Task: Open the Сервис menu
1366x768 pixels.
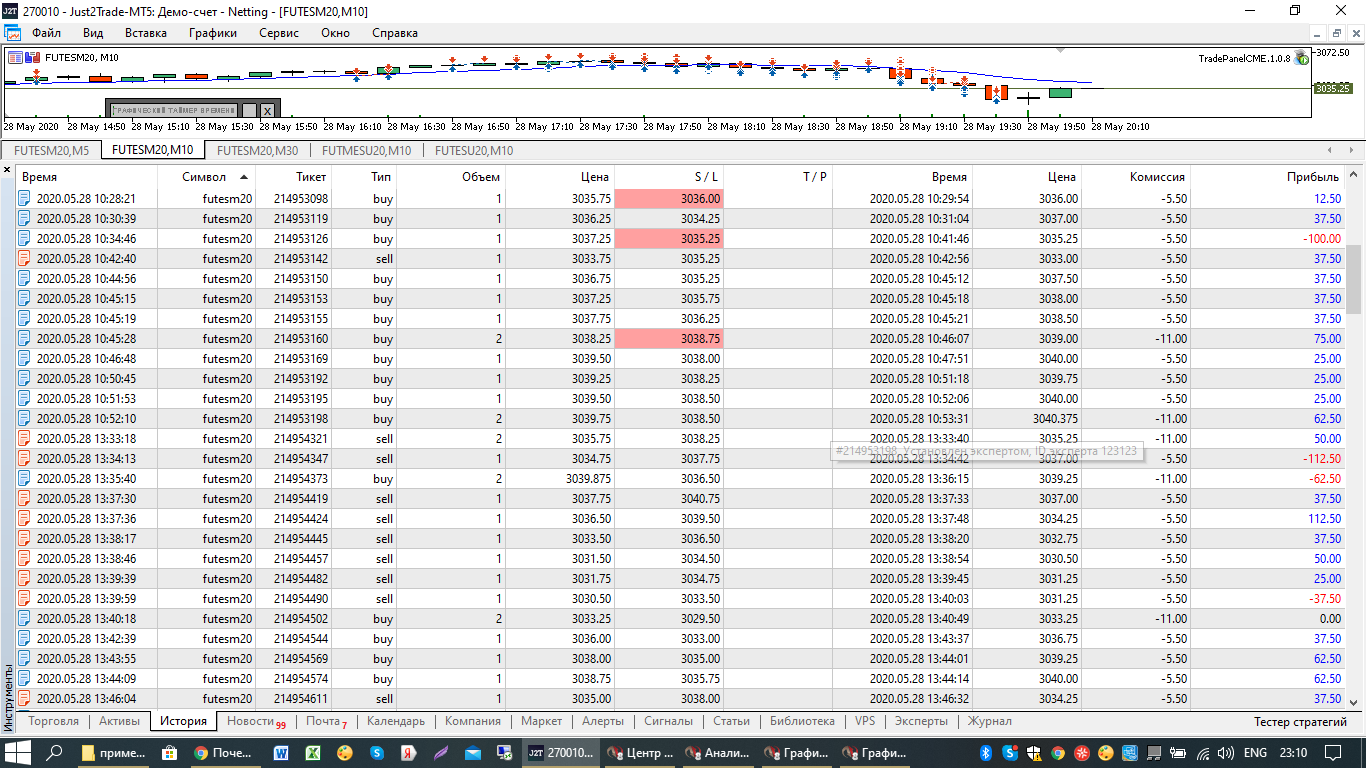Action: point(279,33)
